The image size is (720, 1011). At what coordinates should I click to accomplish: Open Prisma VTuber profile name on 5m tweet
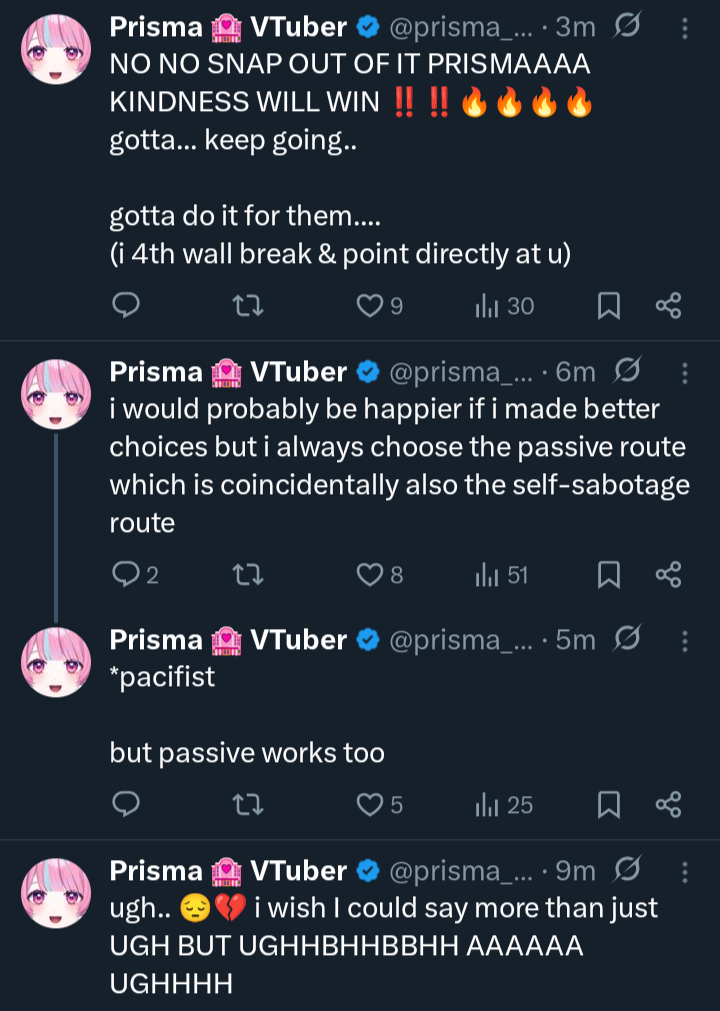coord(155,639)
